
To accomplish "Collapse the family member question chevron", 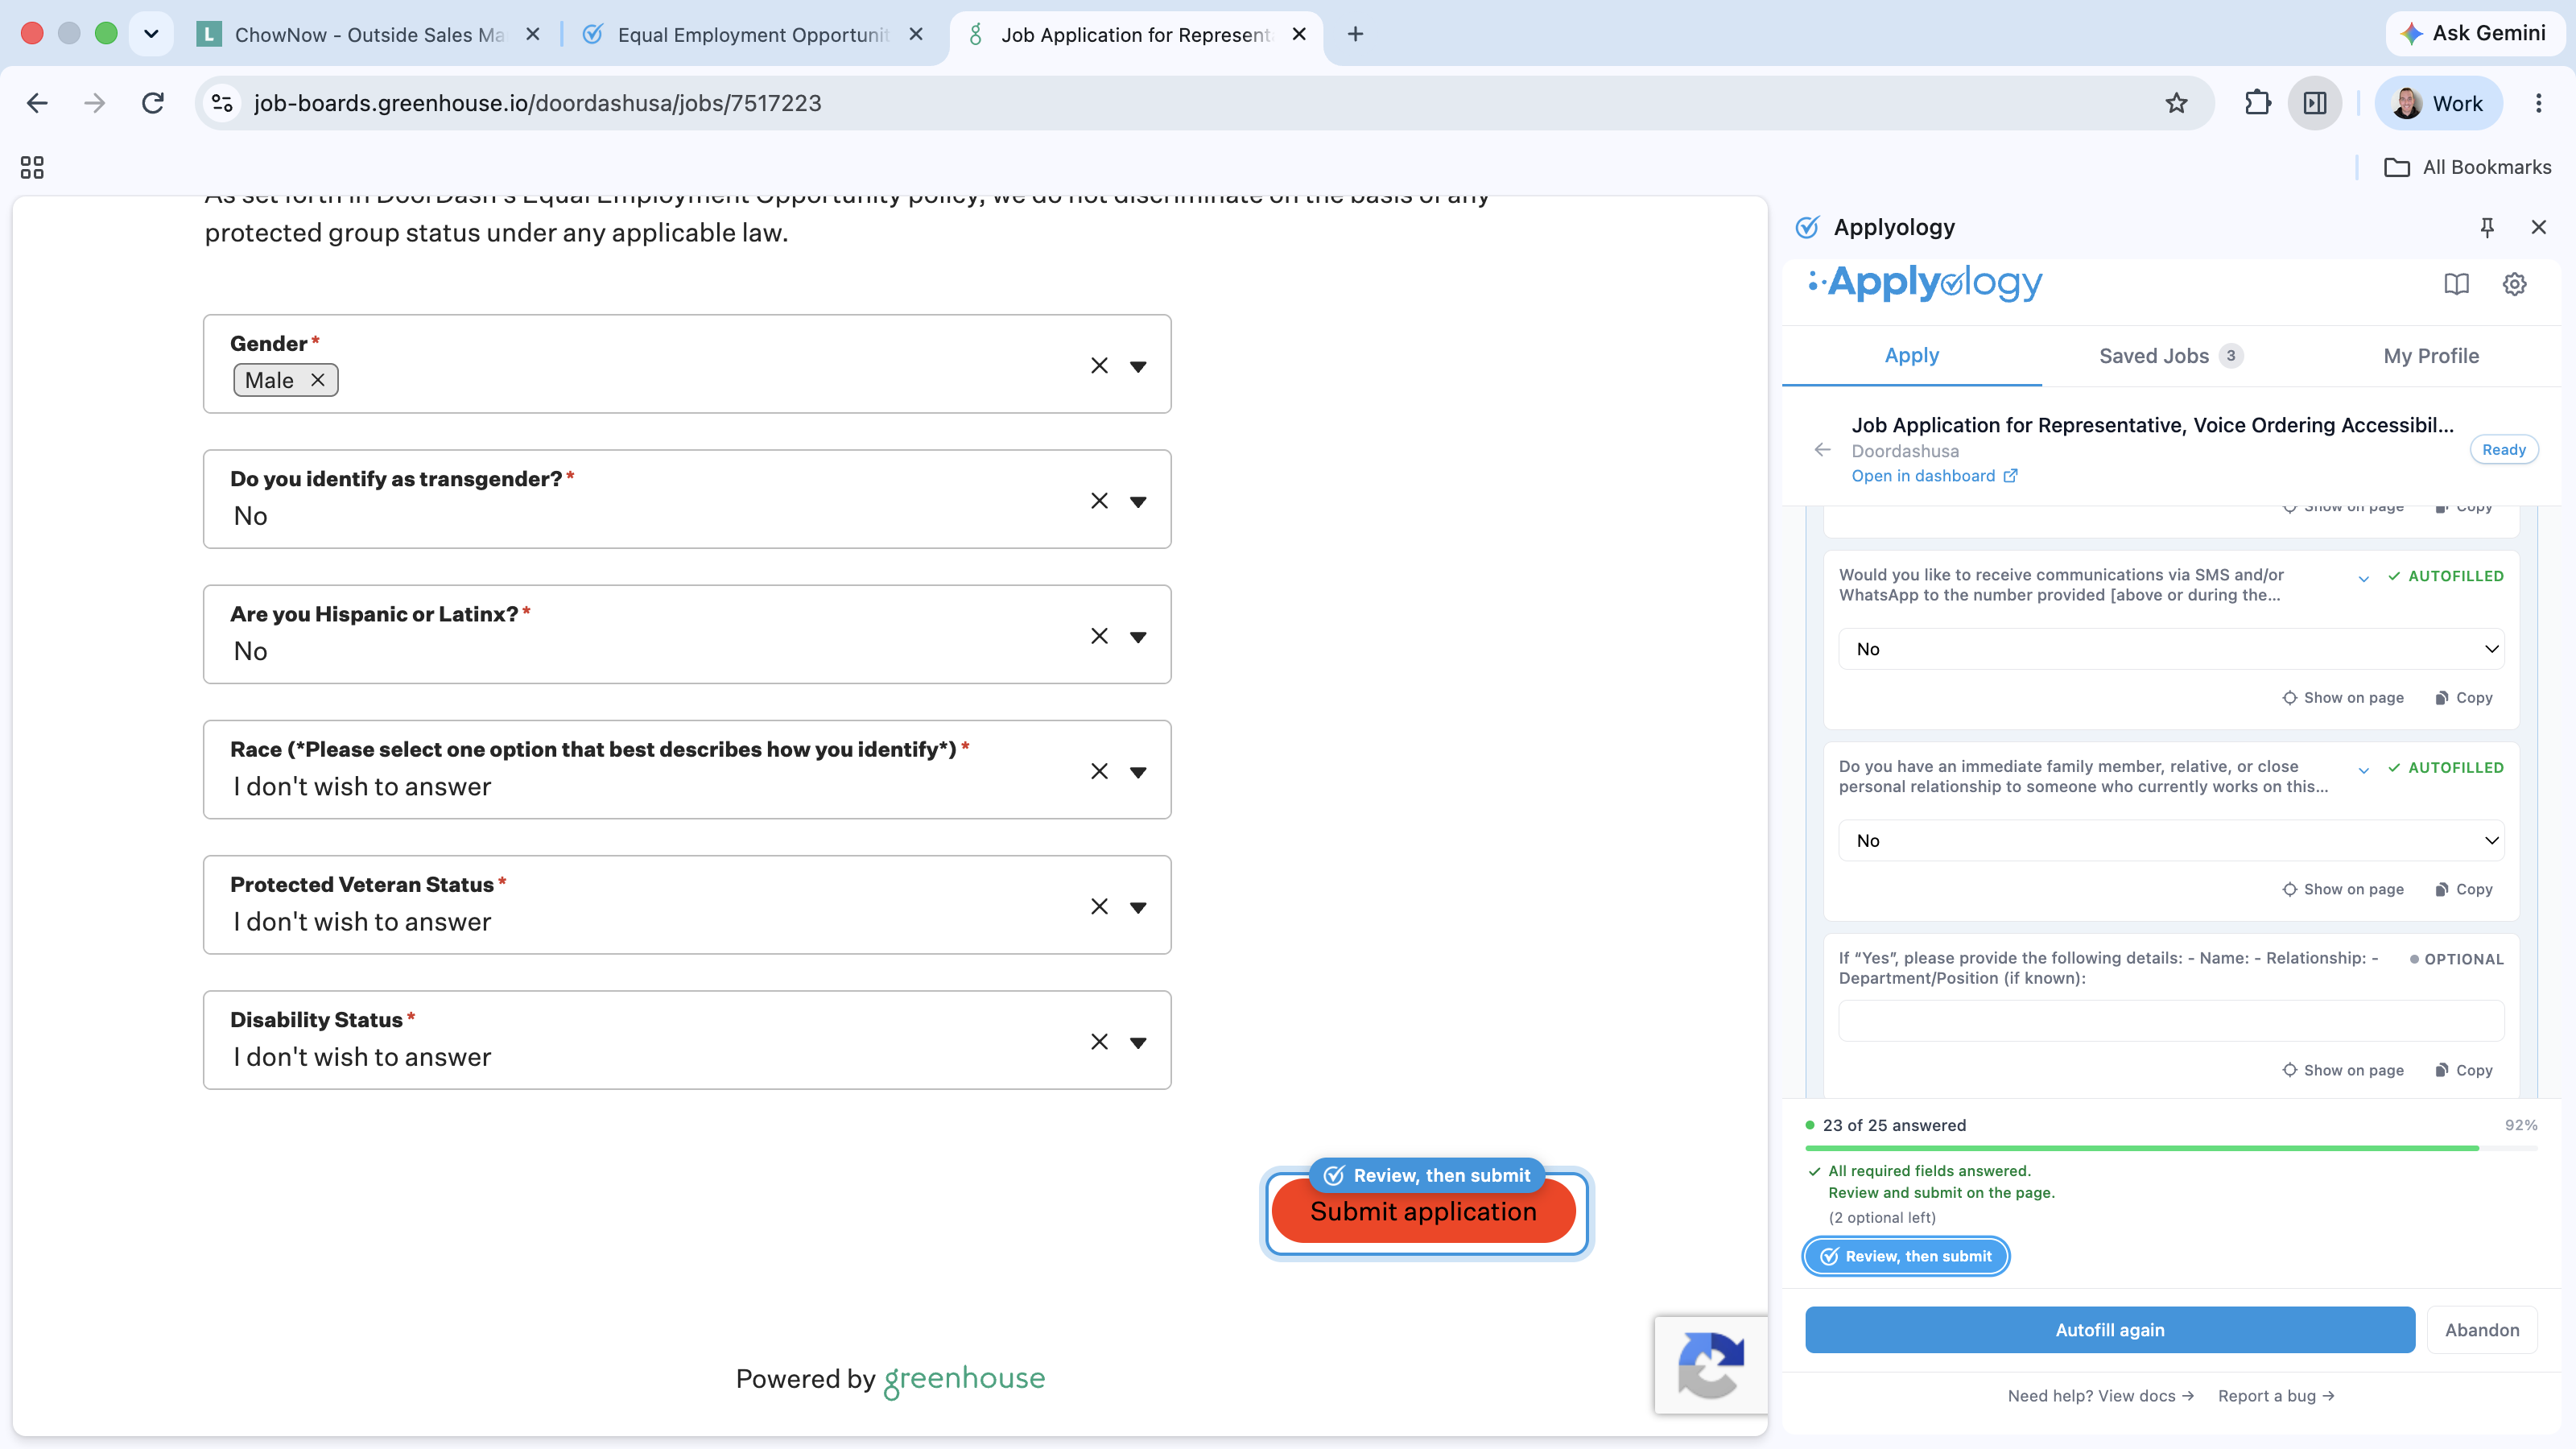I will click(2364, 770).
